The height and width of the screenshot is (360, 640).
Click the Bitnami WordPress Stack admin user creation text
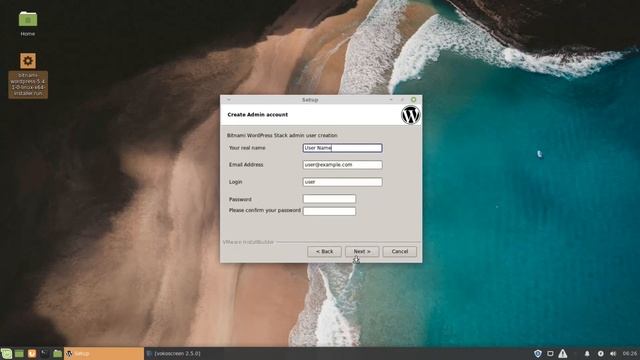[282, 135]
